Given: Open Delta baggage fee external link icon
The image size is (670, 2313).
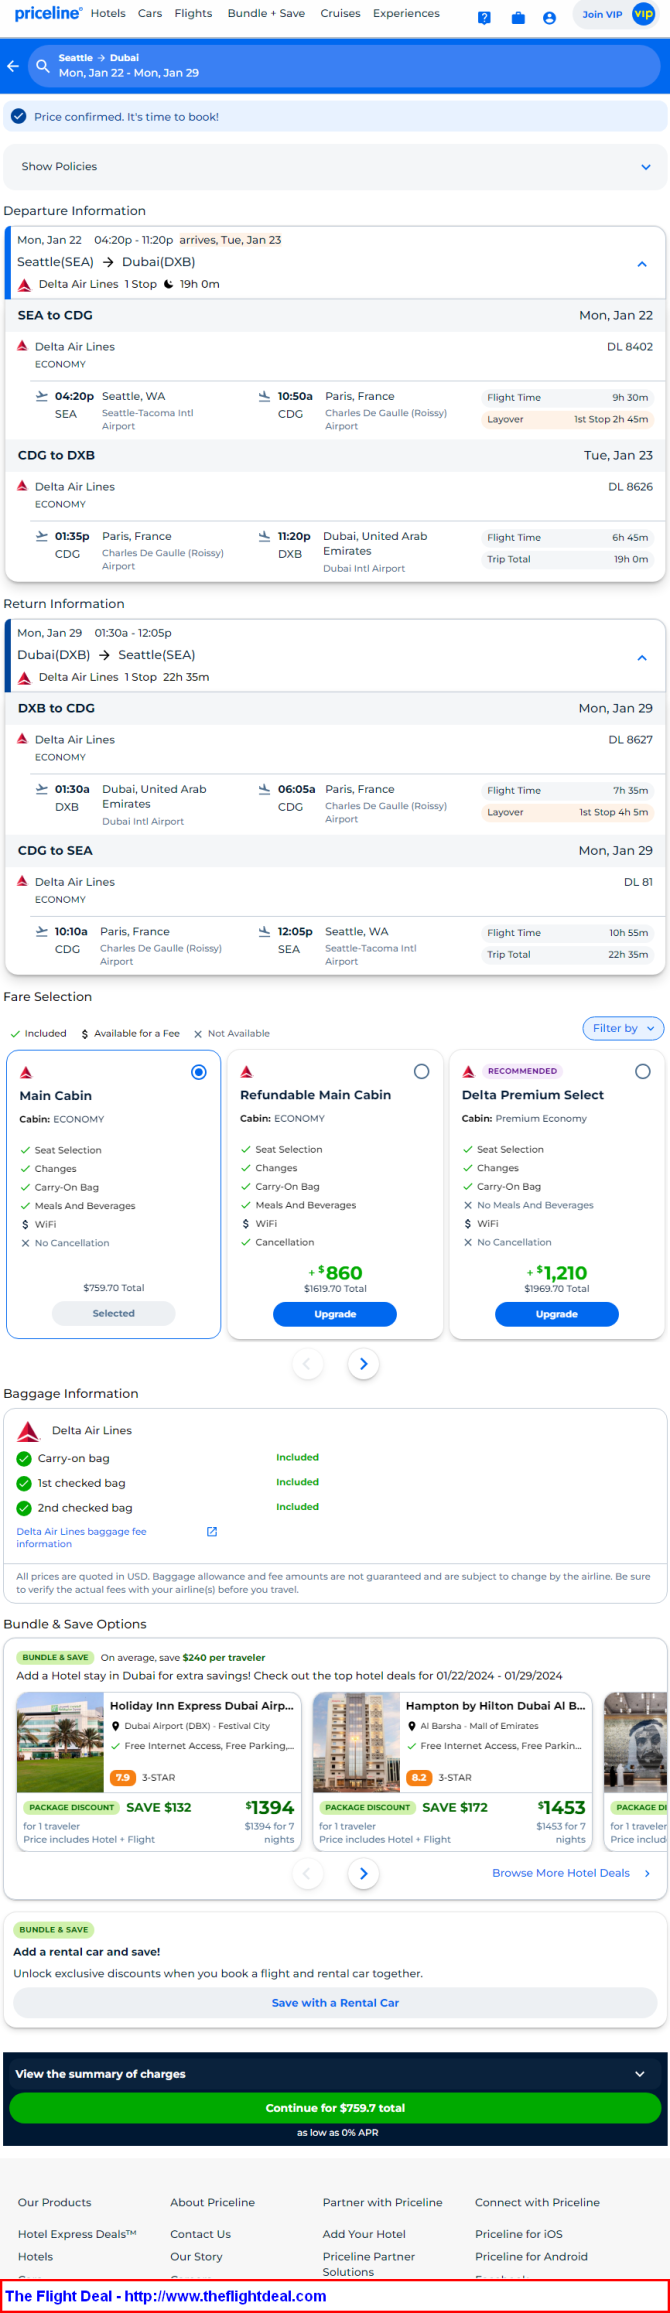Looking at the screenshot, I should 212,1531.
